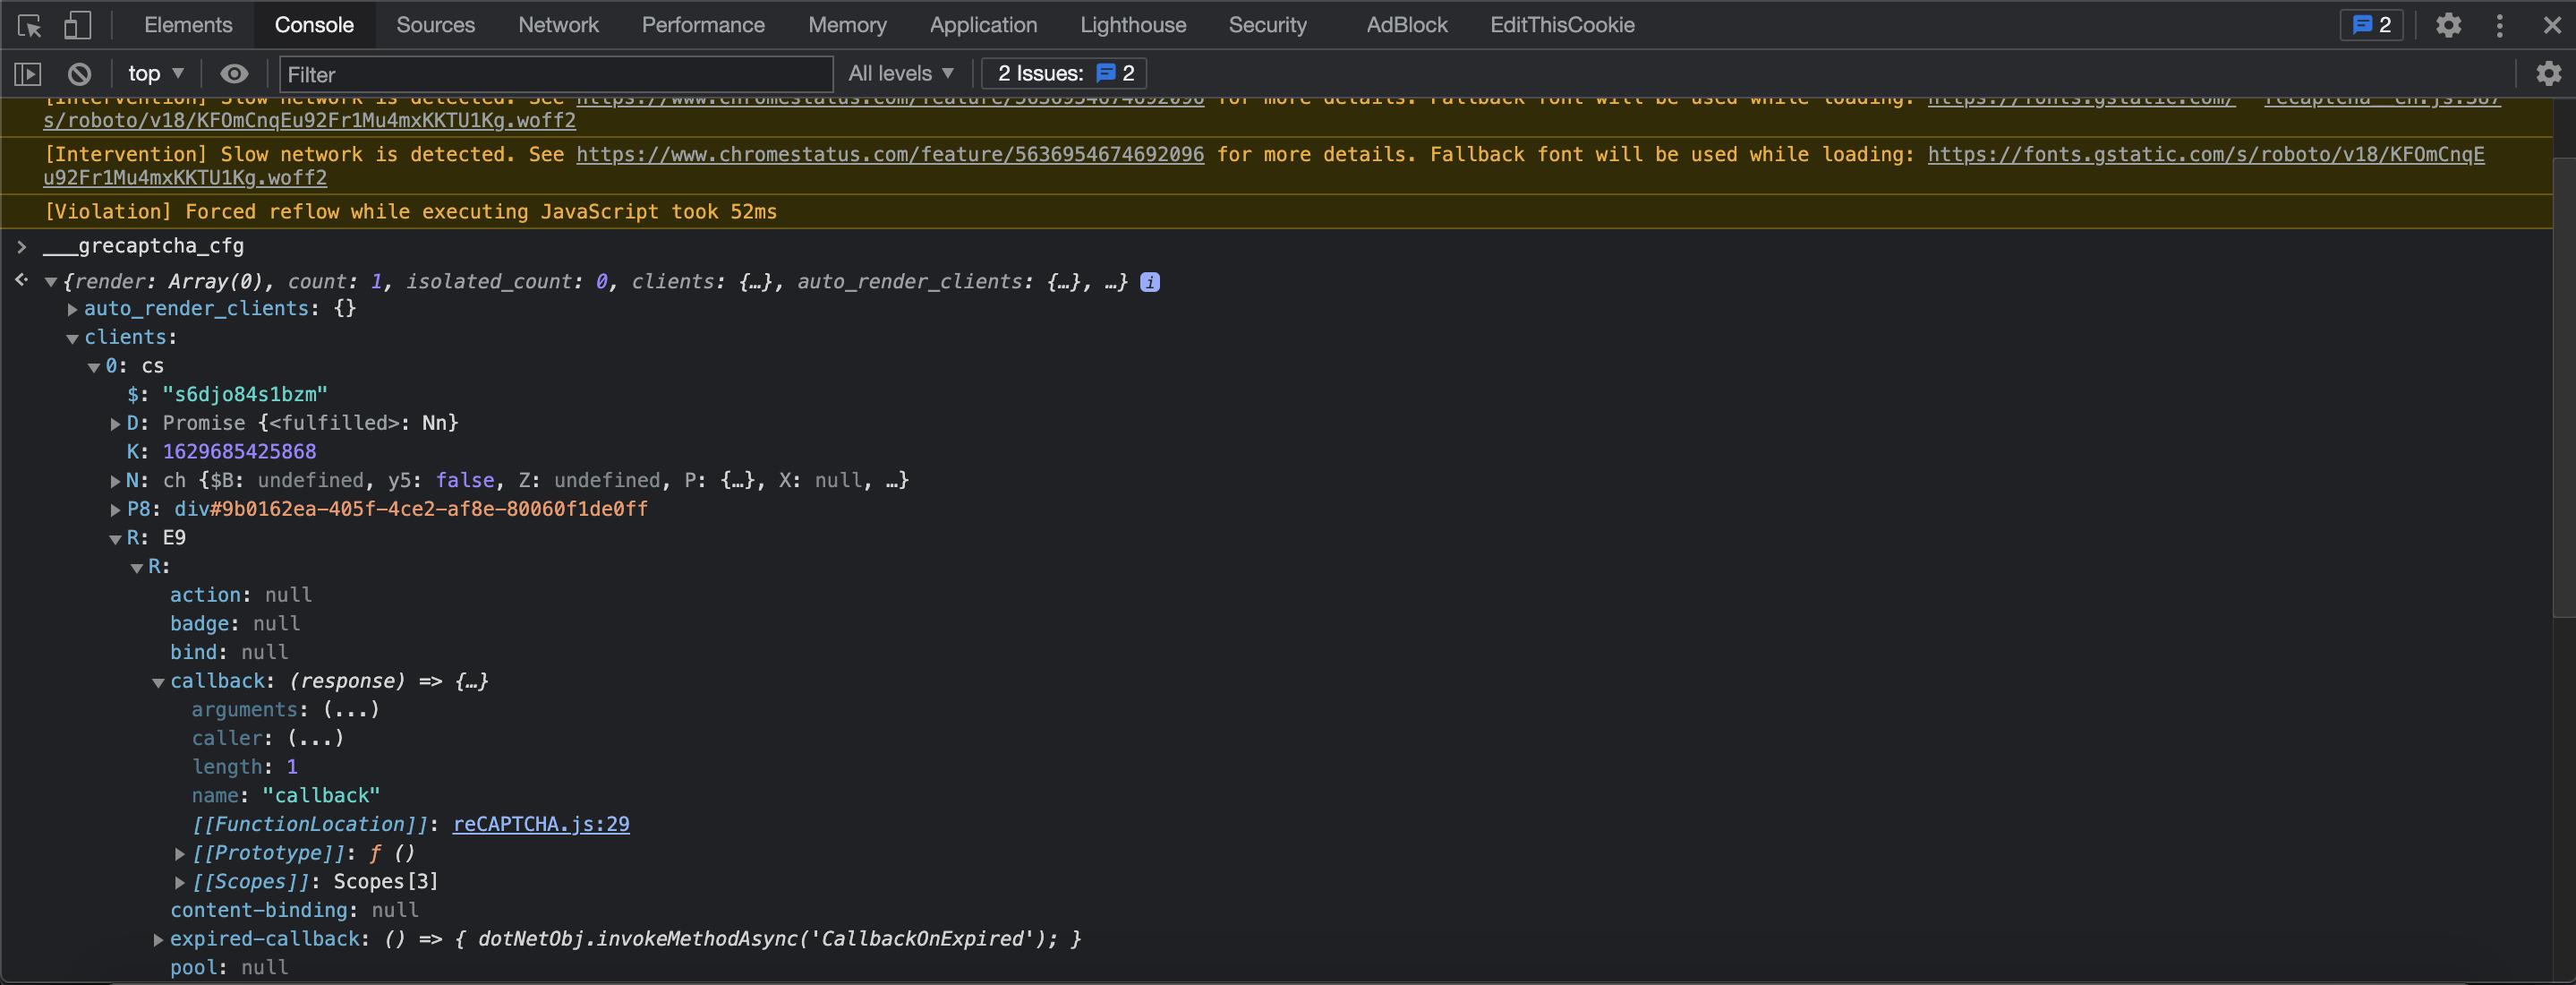This screenshot has height=985, width=2576.
Task: Collapse the clients property tree
Action: pos(71,338)
